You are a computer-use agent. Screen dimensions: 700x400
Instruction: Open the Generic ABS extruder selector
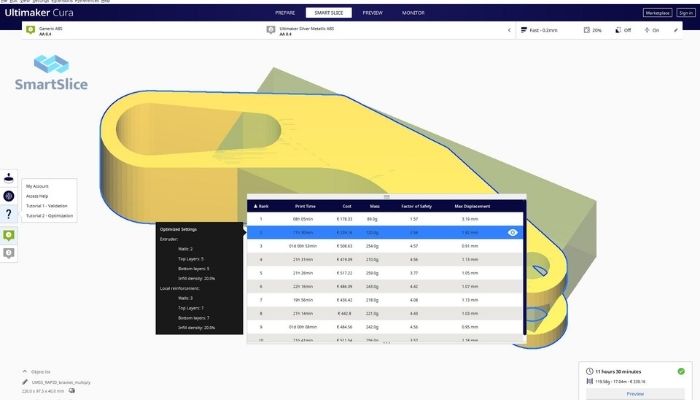click(143, 30)
